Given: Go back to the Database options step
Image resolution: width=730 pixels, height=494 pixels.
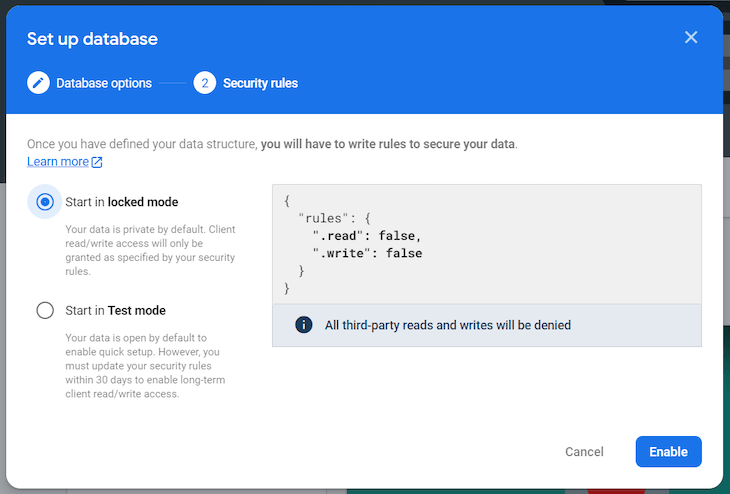Looking at the screenshot, I should click(x=103, y=83).
